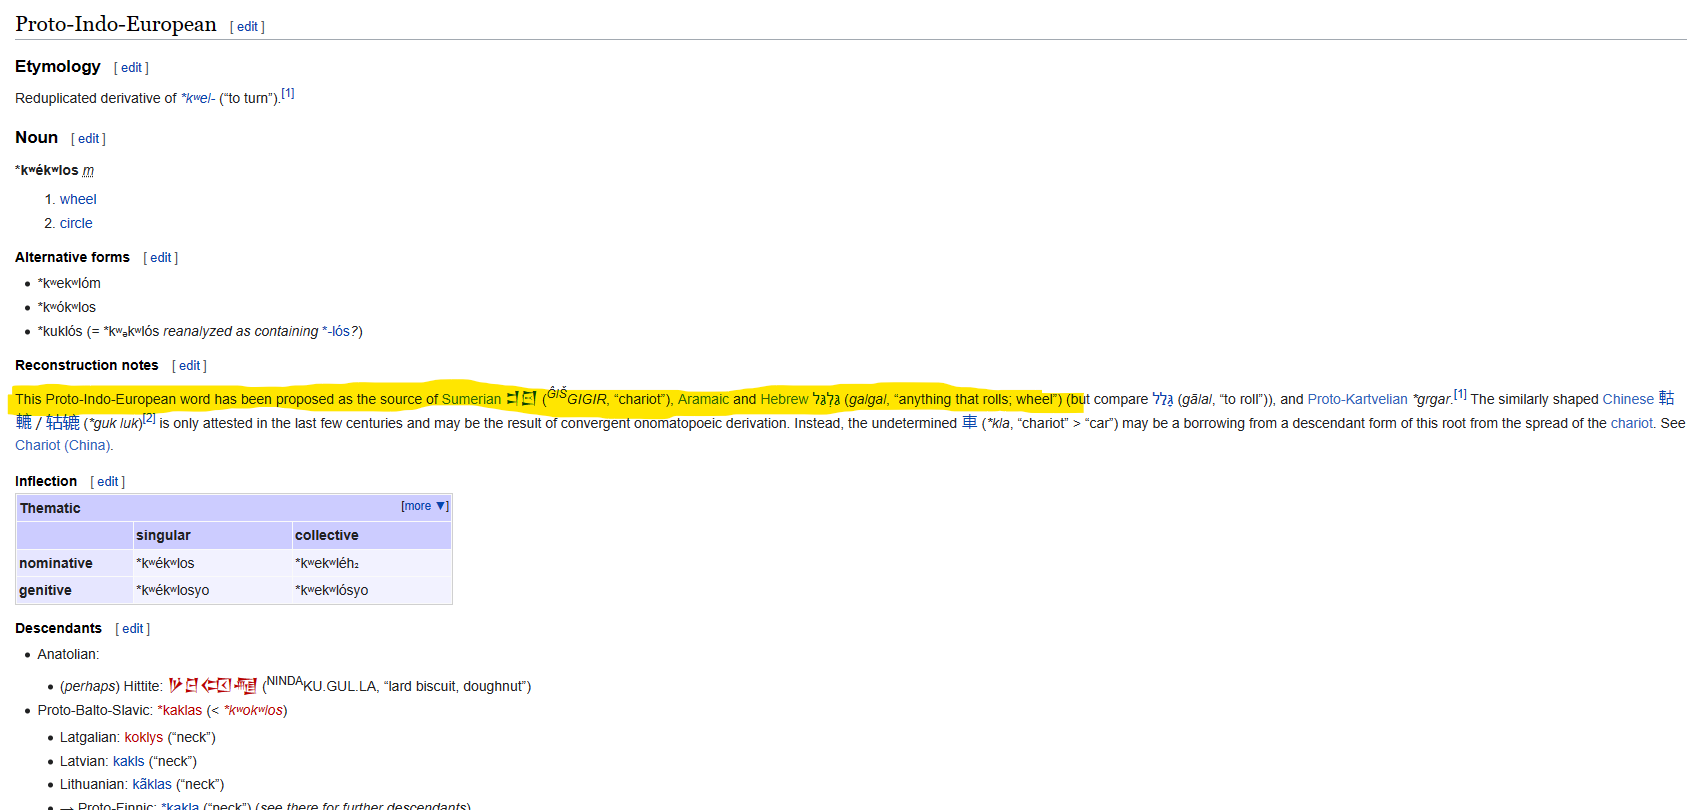
Task: Open the Aramaic language link
Action: (703, 399)
